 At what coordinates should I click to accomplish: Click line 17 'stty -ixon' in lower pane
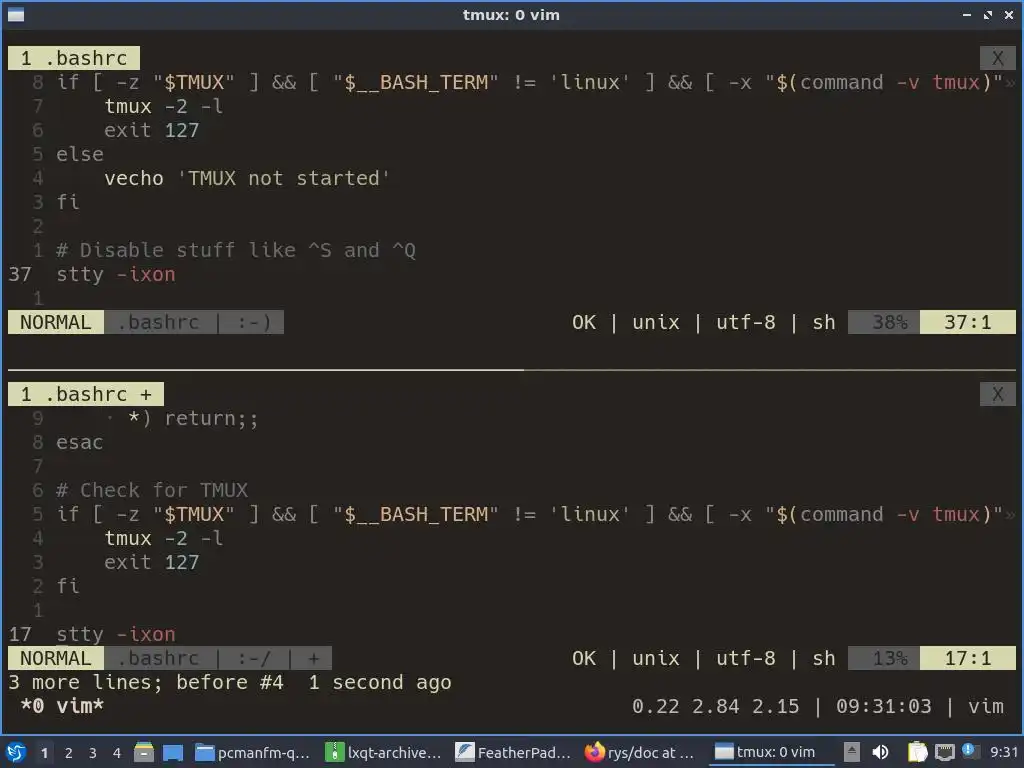point(116,635)
